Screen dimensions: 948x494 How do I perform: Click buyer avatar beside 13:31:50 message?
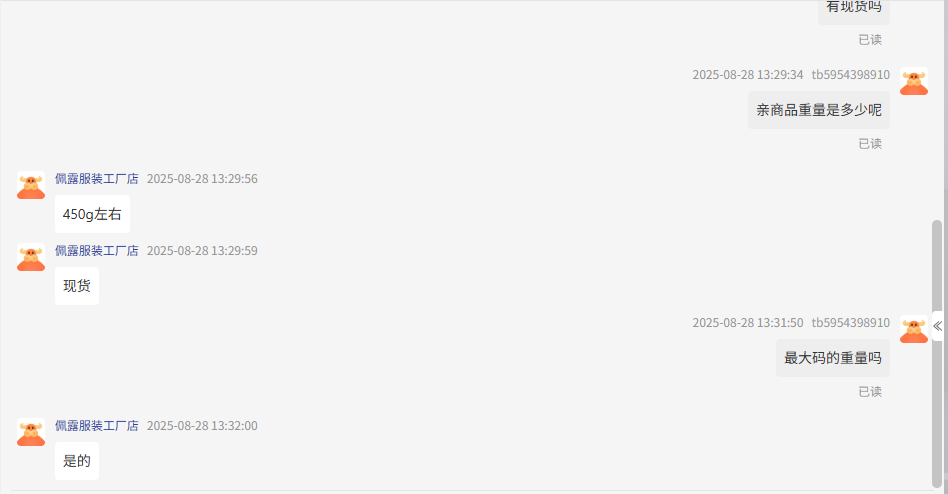click(914, 329)
